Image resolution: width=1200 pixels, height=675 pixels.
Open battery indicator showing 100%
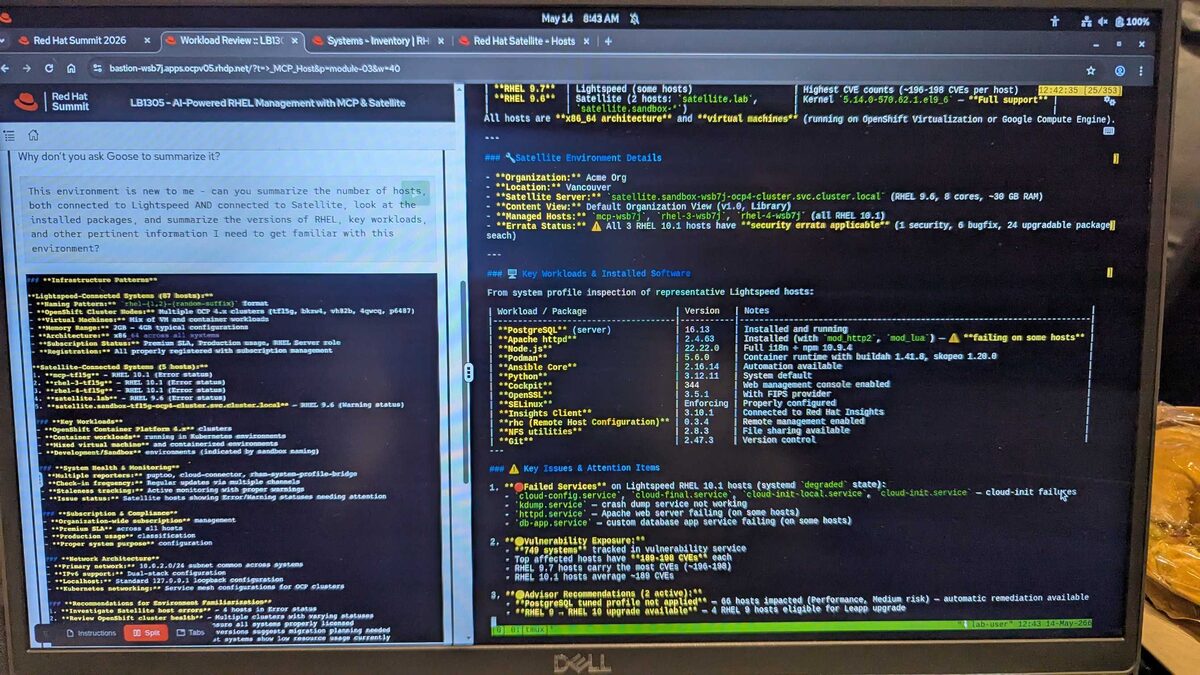[1131, 20]
